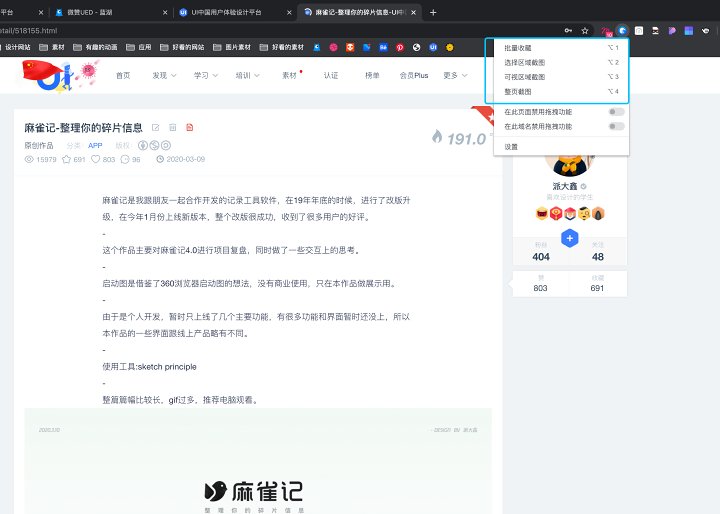Screen dimensions: 720x514
Task: Open 认证 in site navigation
Action: (x=331, y=75)
